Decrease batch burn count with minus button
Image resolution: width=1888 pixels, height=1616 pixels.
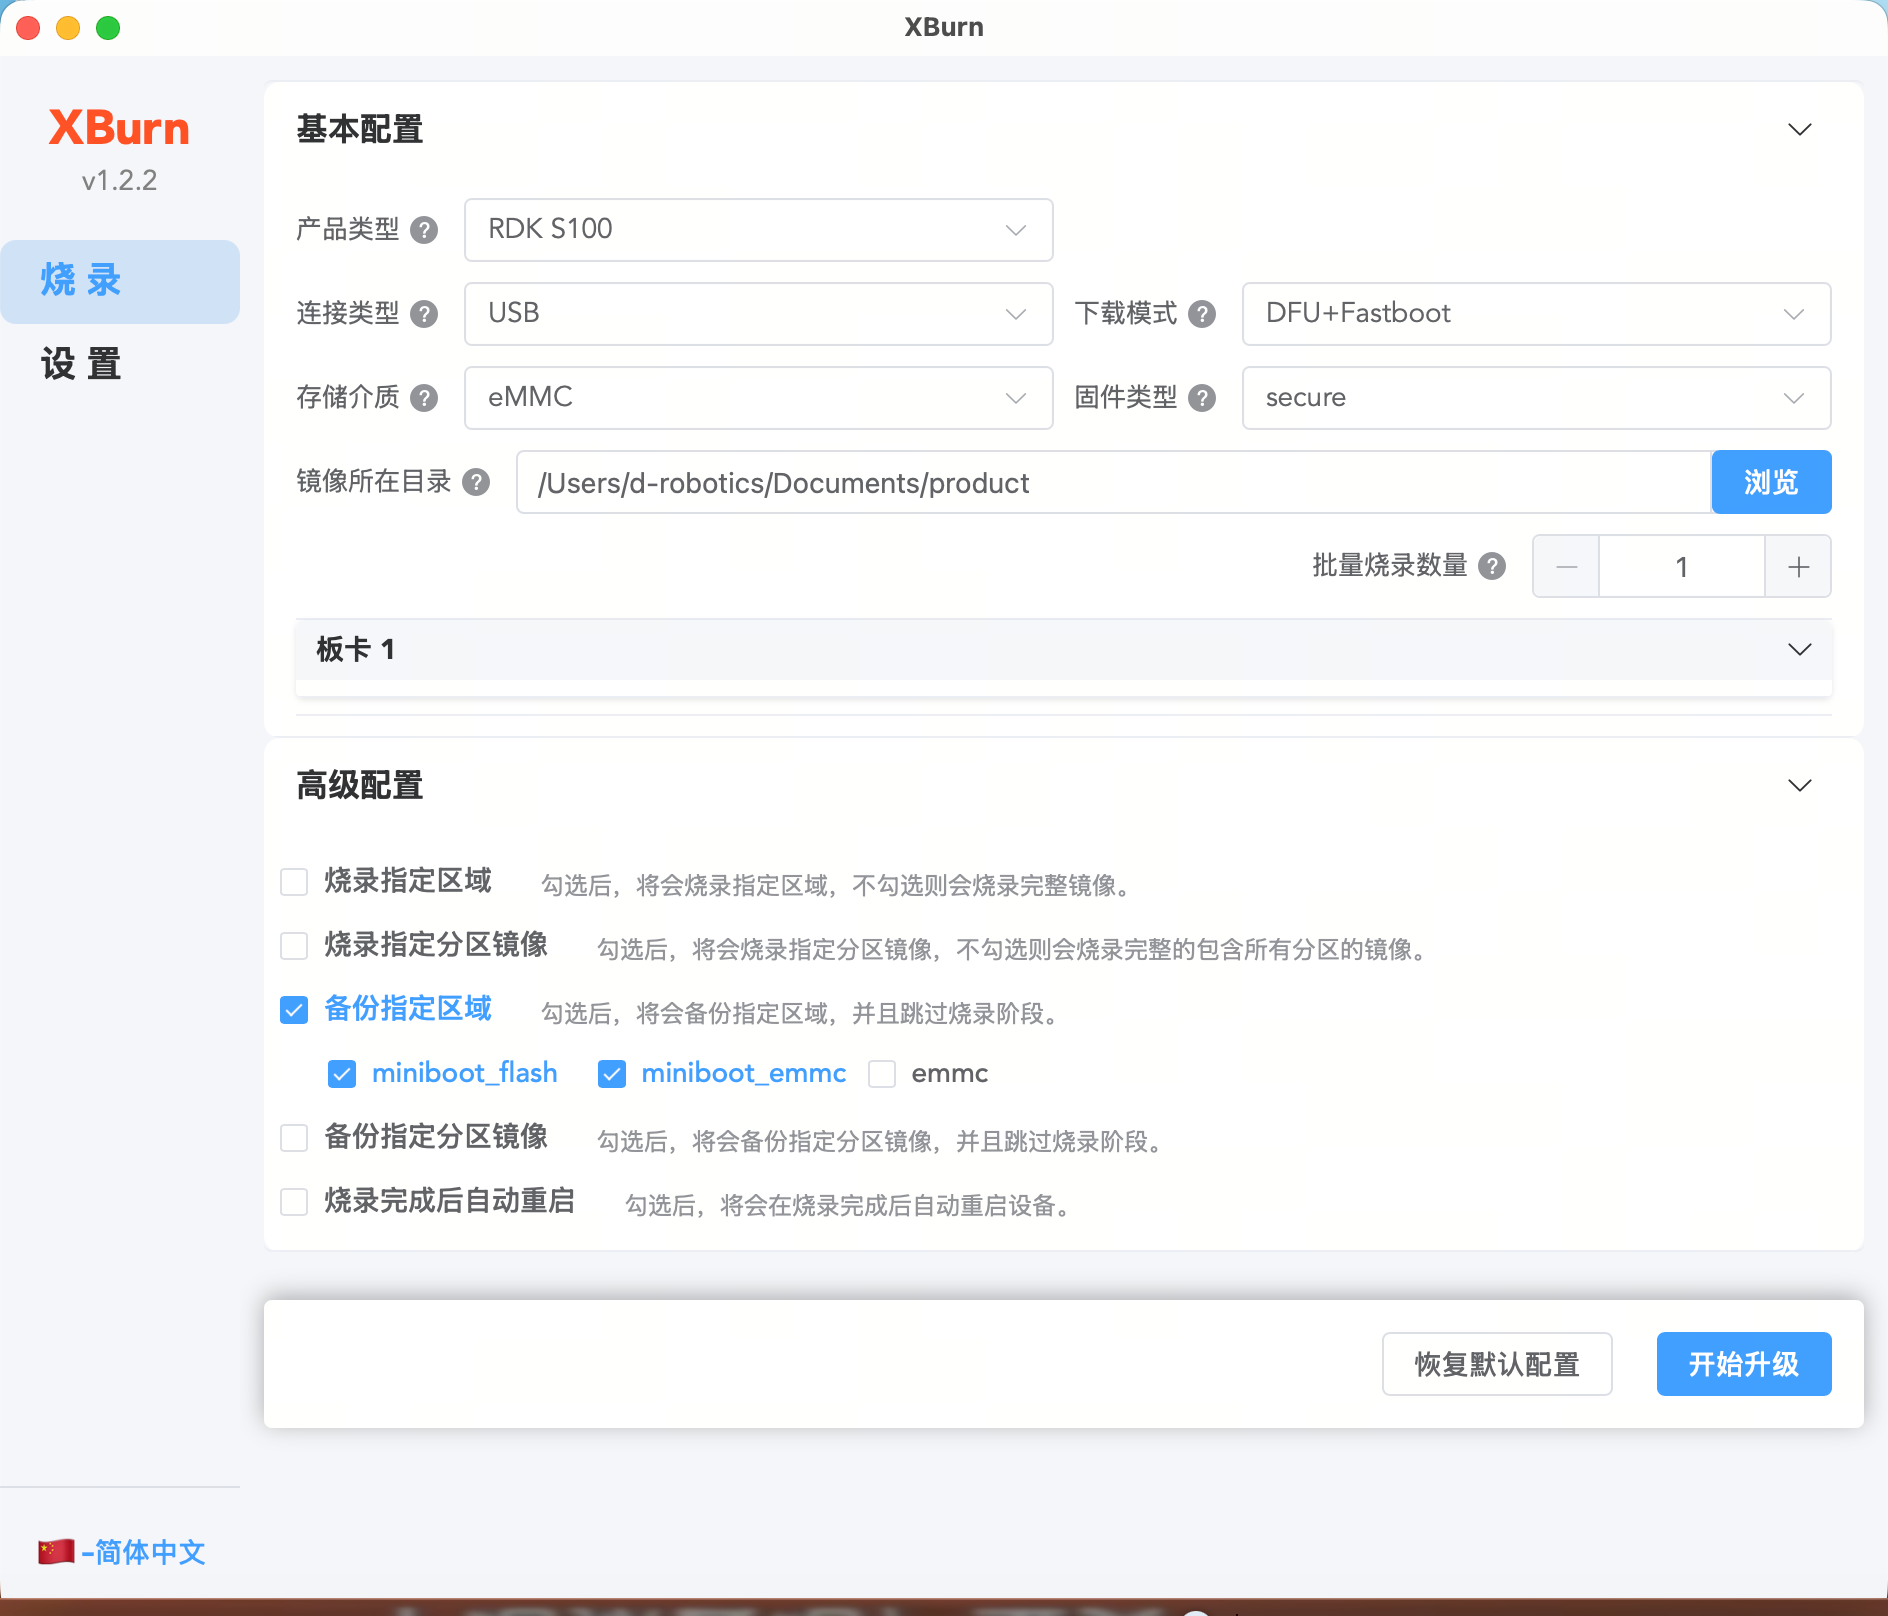click(x=1566, y=567)
